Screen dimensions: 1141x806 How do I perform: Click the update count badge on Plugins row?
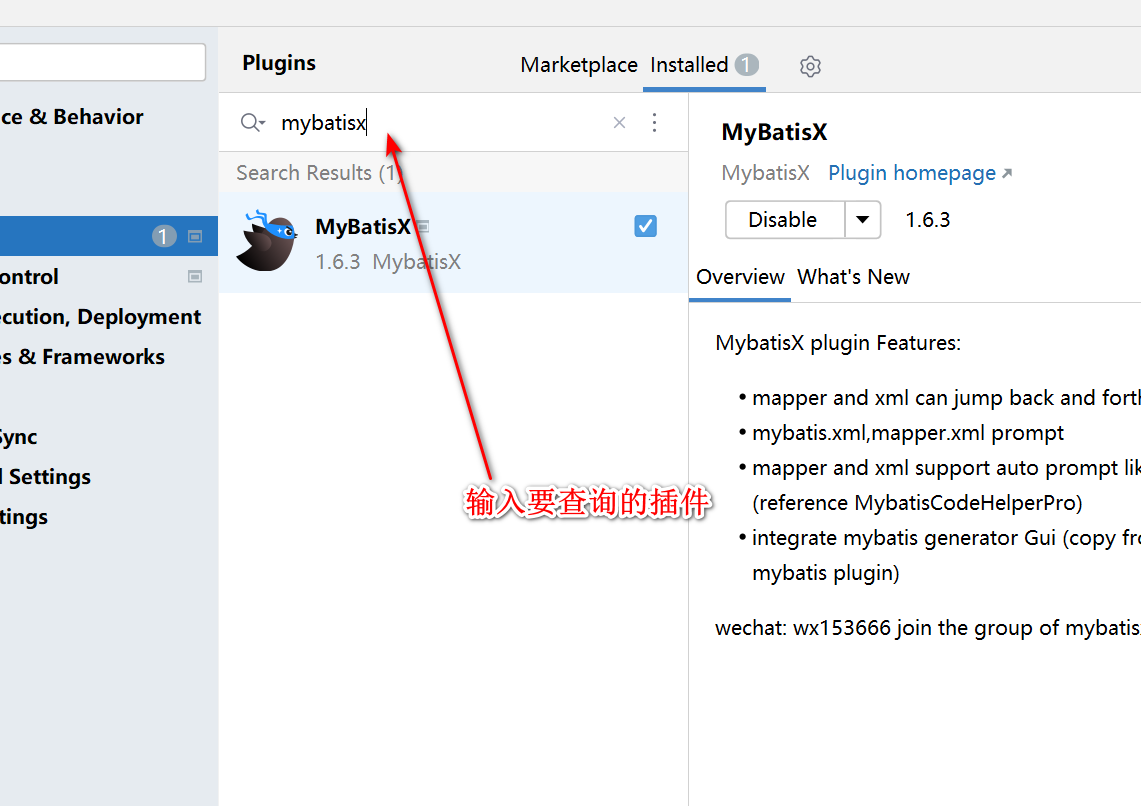[x=164, y=236]
